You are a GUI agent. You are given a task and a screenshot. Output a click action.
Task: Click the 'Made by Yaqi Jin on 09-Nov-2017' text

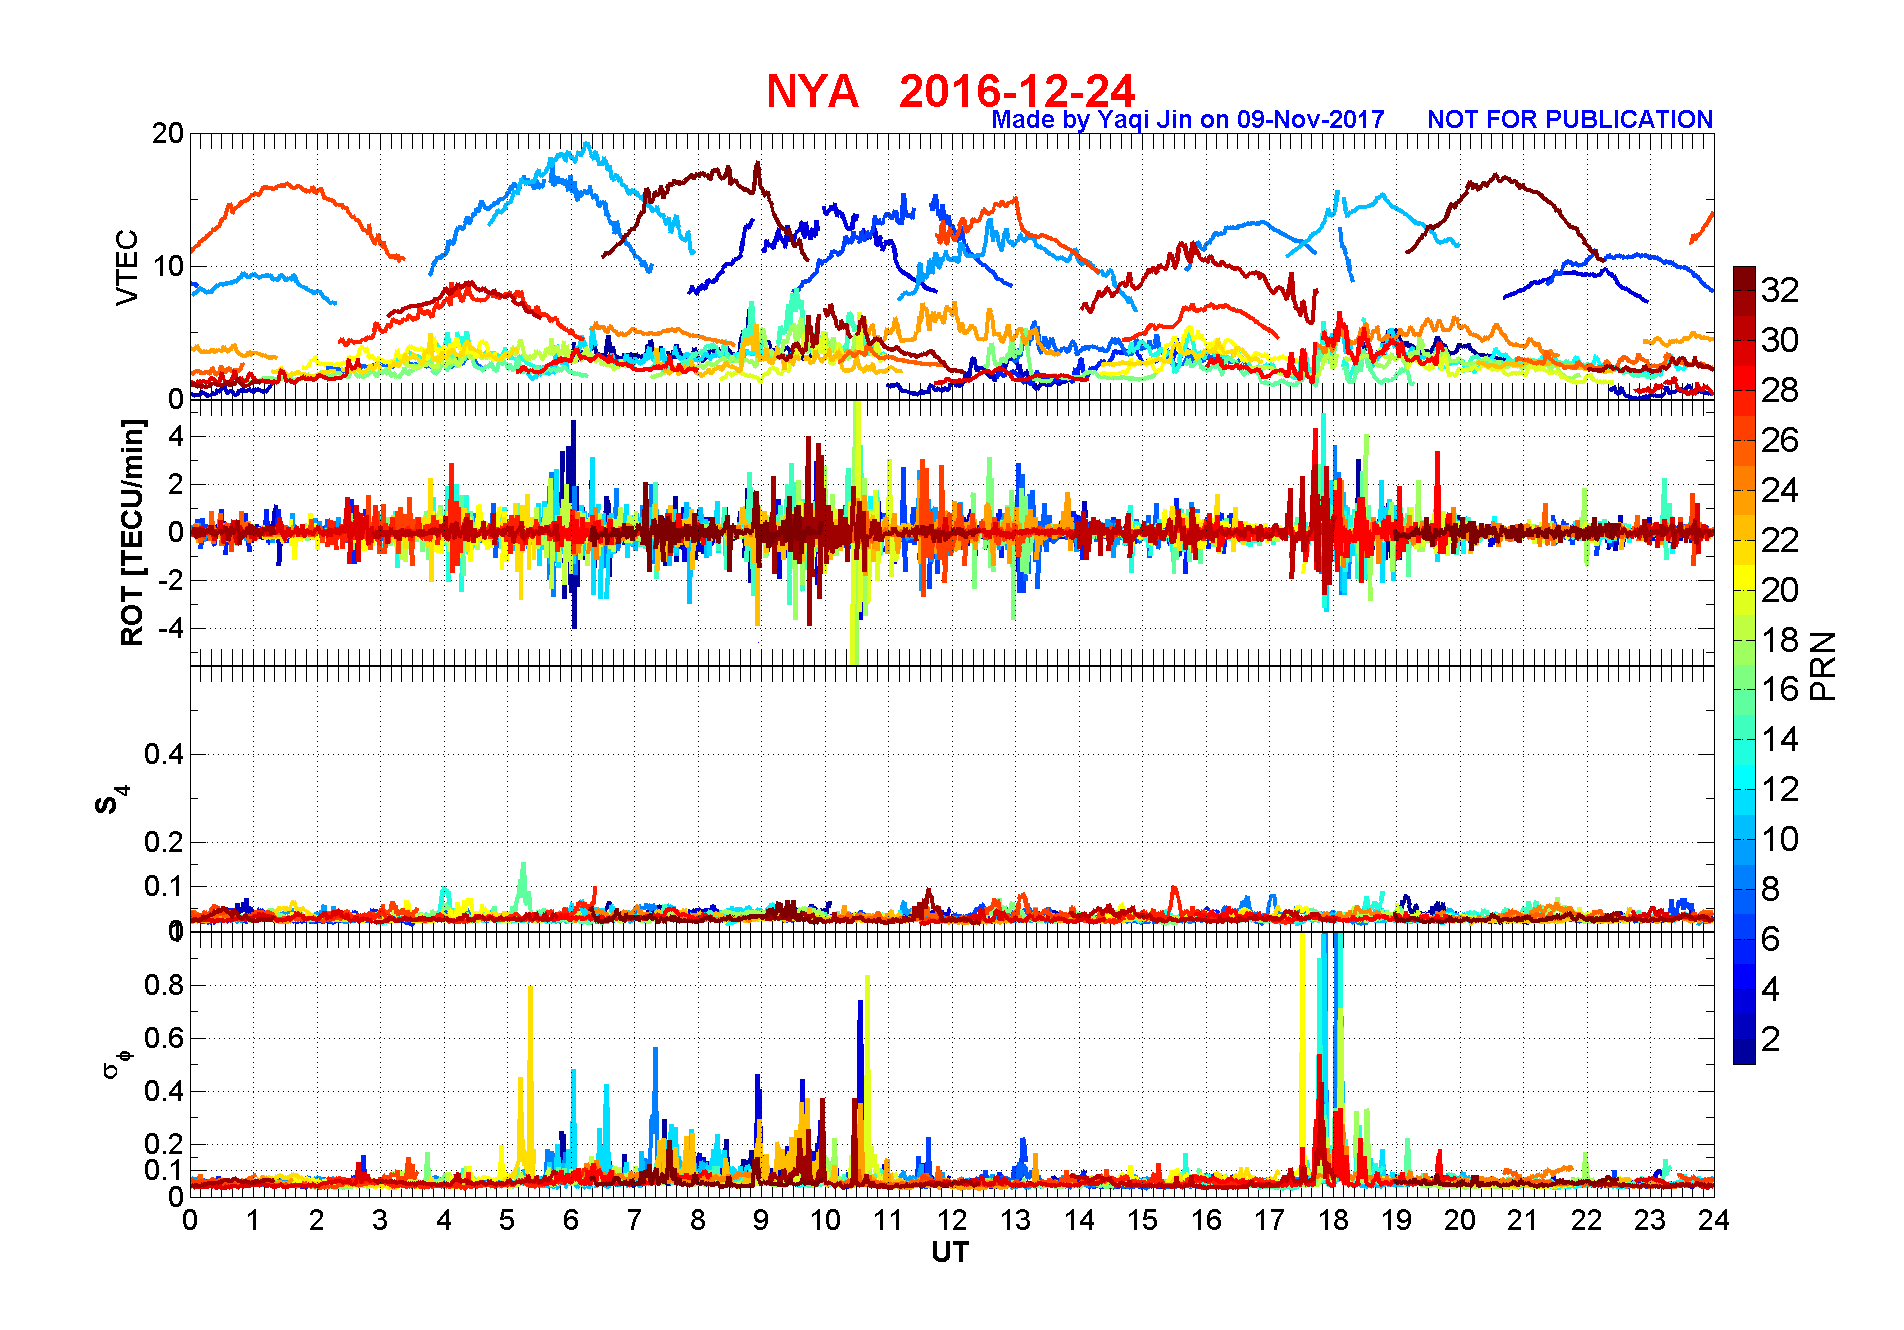tap(1187, 120)
